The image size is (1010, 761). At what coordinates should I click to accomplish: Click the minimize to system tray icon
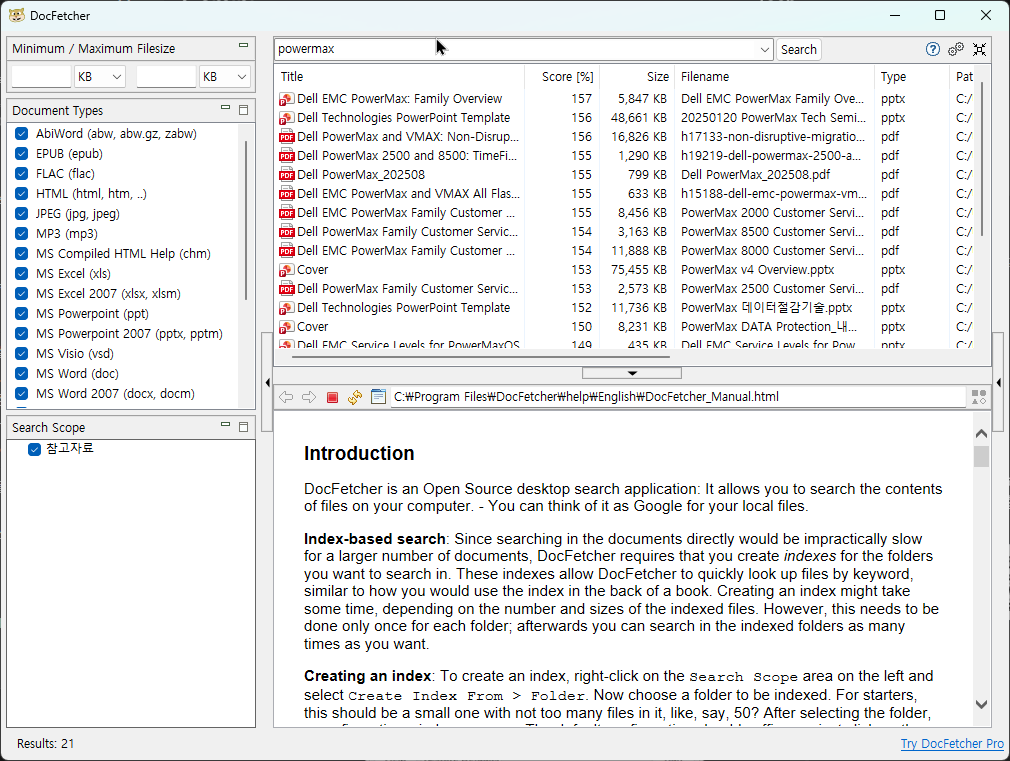[980, 49]
